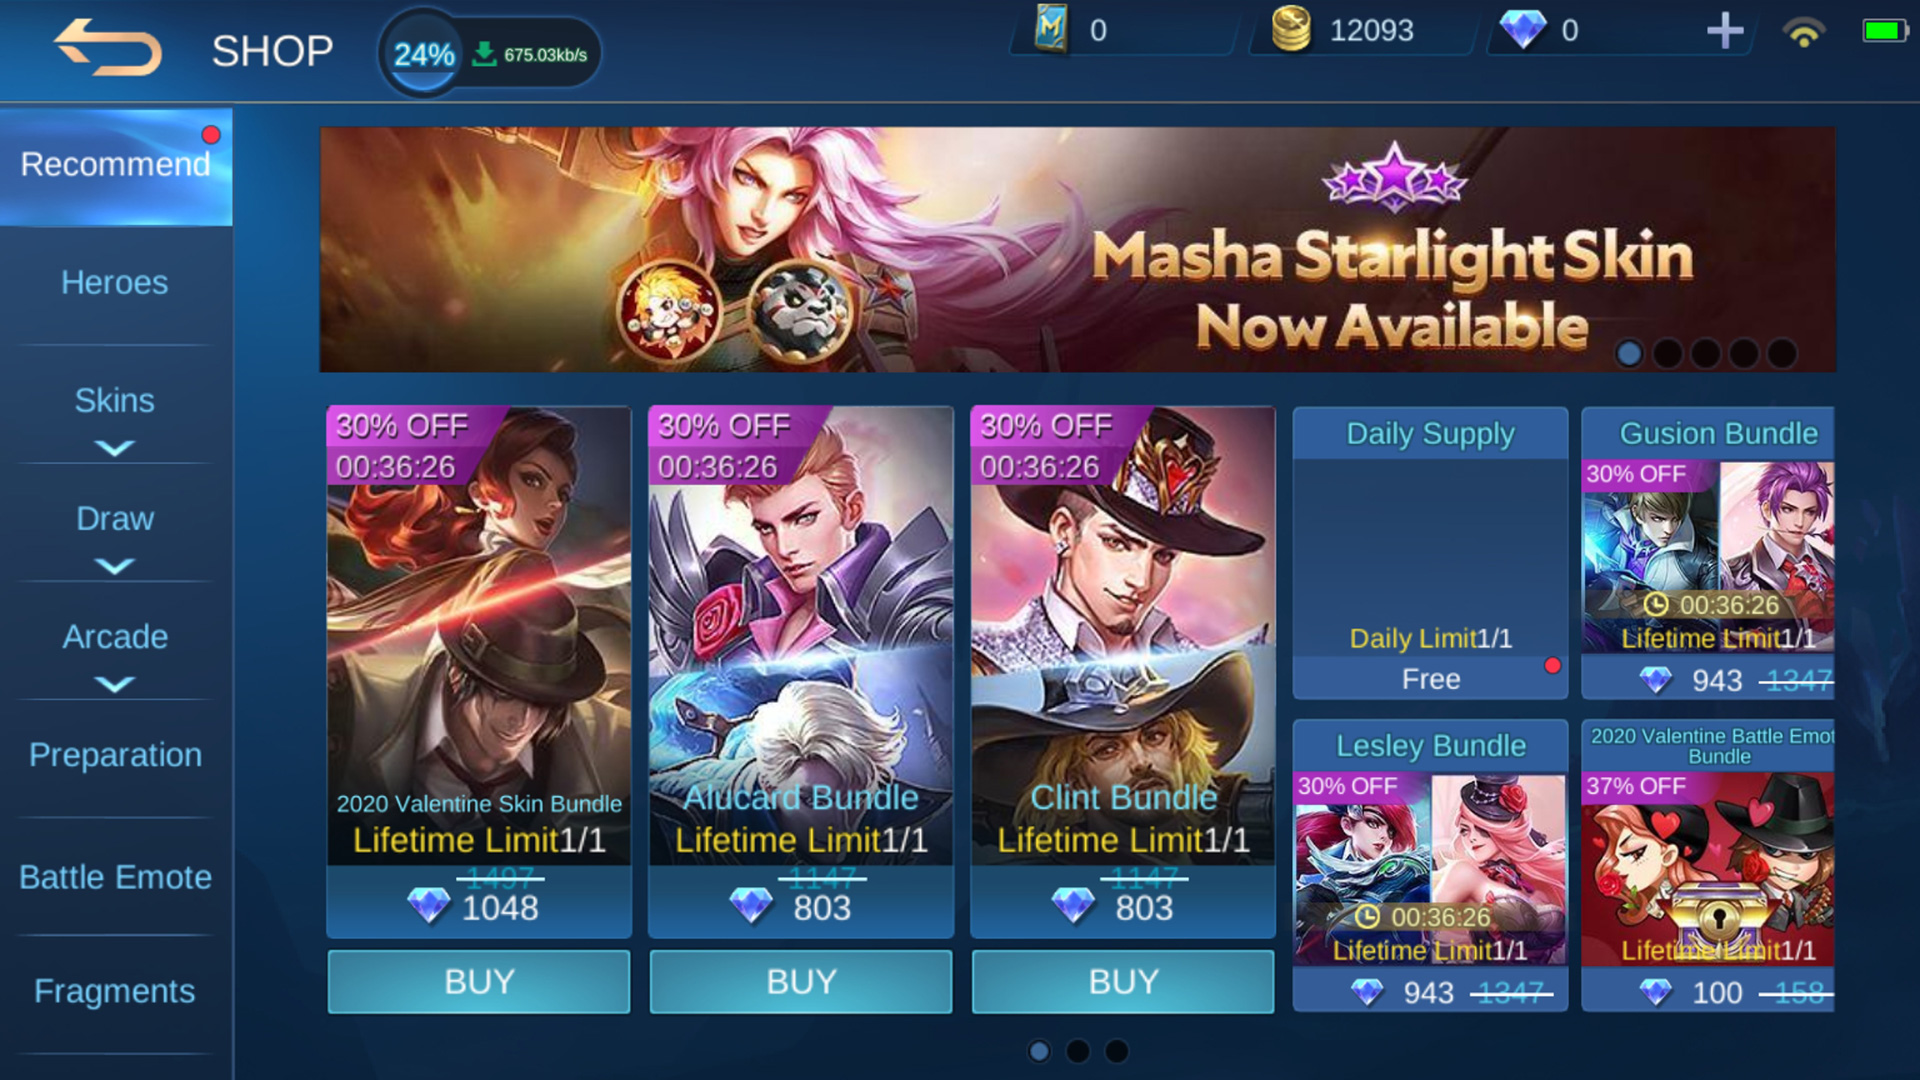Image resolution: width=1920 pixels, height=1080 pixels.
Task: Tap the back arrow icon
Action: 108,47
